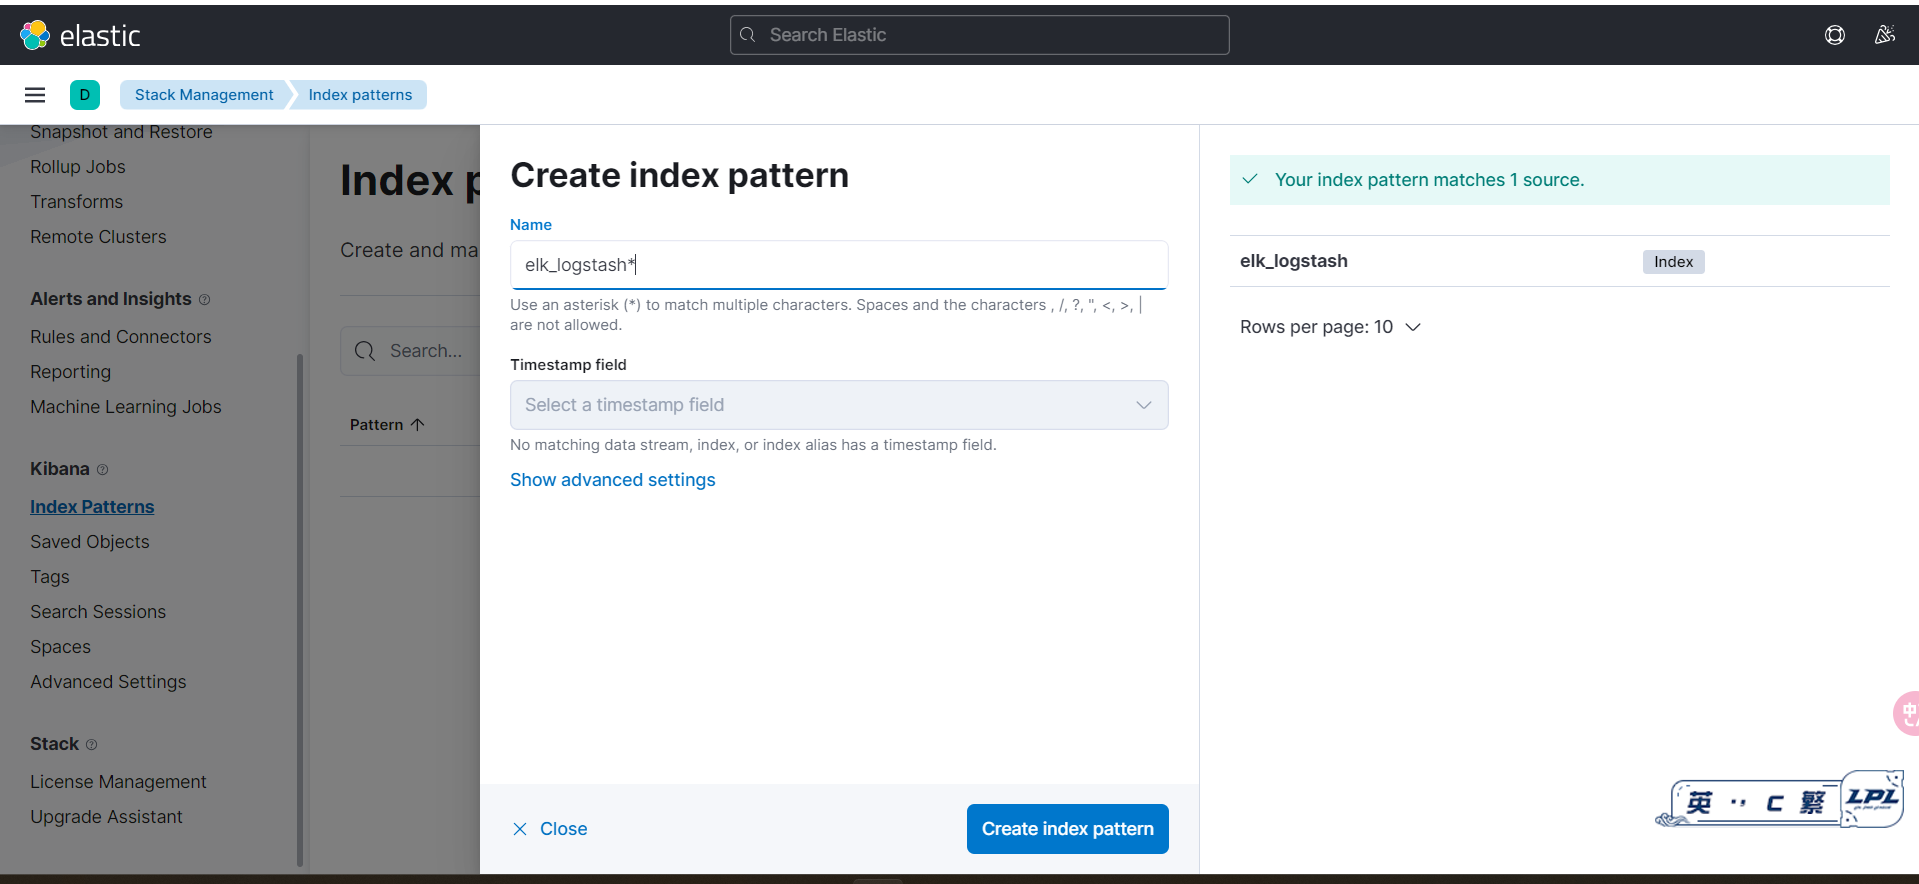Click the elk_logstash matching source row
Screen dimensions: 1919x884
coord(1560,261)
